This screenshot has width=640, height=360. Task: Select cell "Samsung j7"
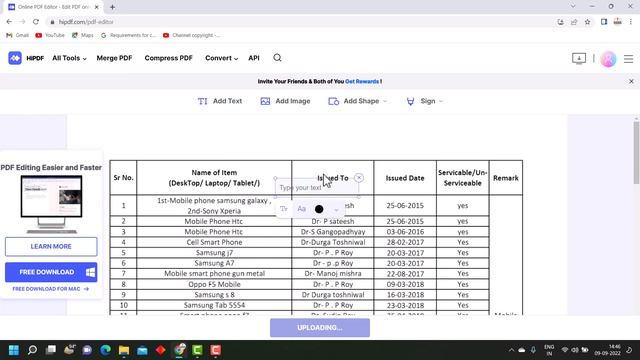pyautogui.click(x=214, y=253)
